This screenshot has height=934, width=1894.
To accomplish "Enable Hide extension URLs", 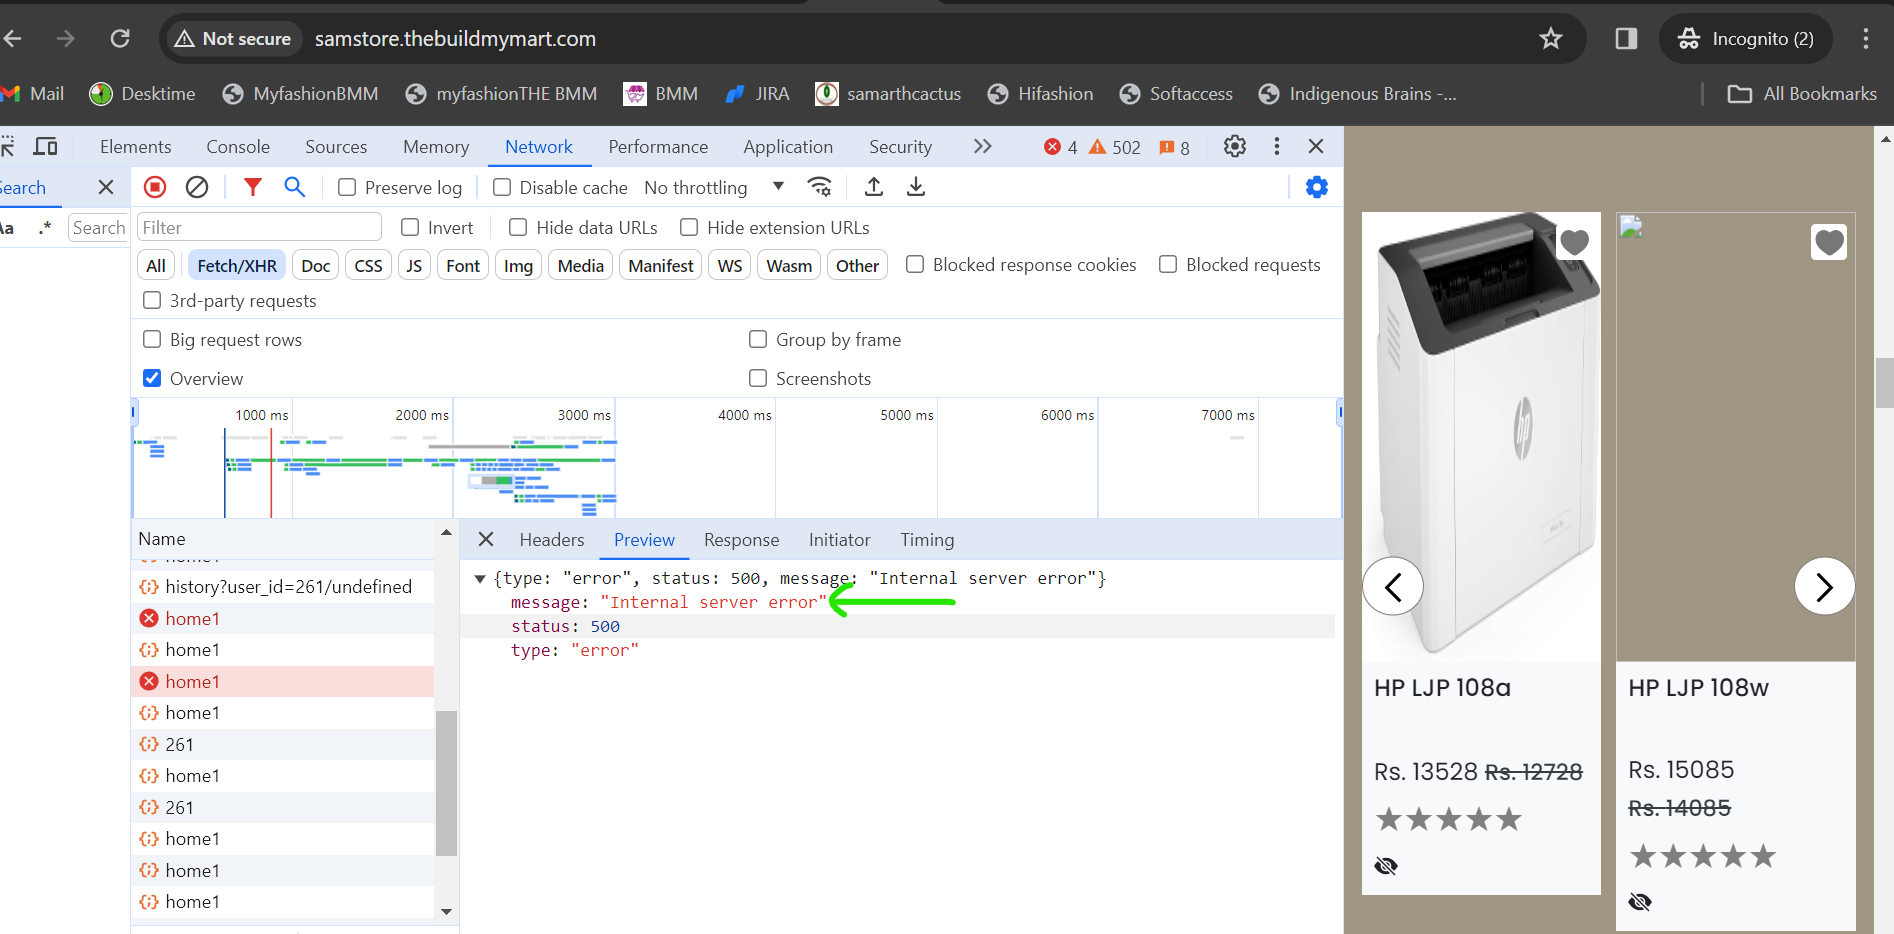I will coord(689,228).
